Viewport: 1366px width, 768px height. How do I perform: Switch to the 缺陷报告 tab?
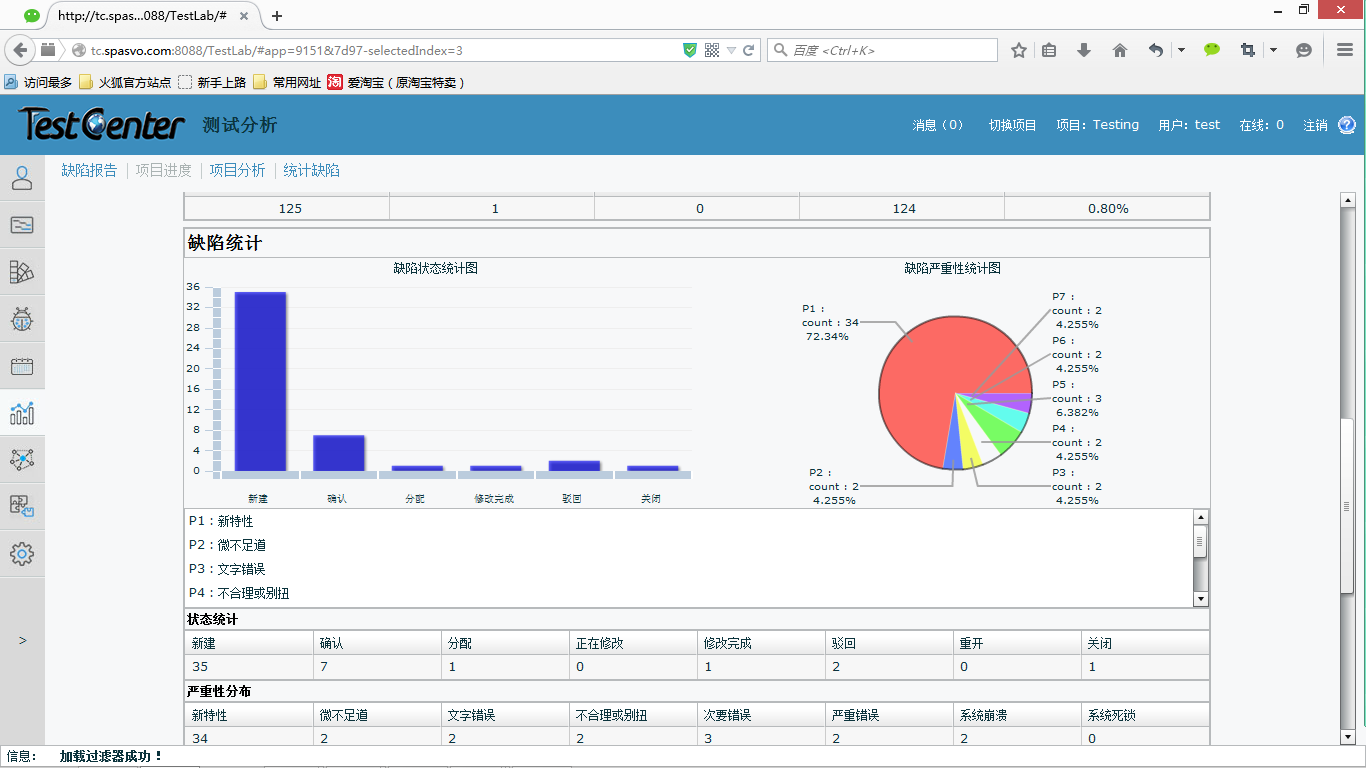(x=89, y=170)
